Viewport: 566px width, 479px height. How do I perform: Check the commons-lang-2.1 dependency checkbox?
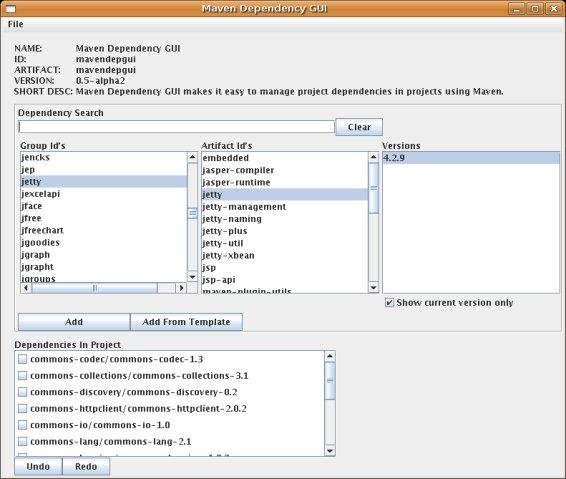coord(22,441)
